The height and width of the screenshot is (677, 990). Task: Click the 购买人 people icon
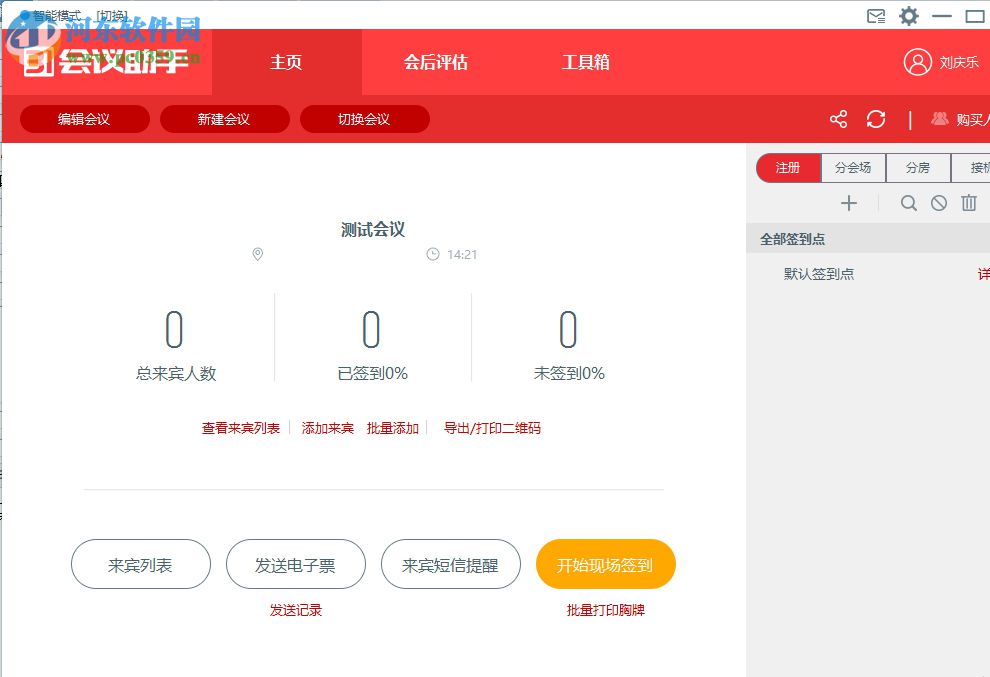coord(938,119)
